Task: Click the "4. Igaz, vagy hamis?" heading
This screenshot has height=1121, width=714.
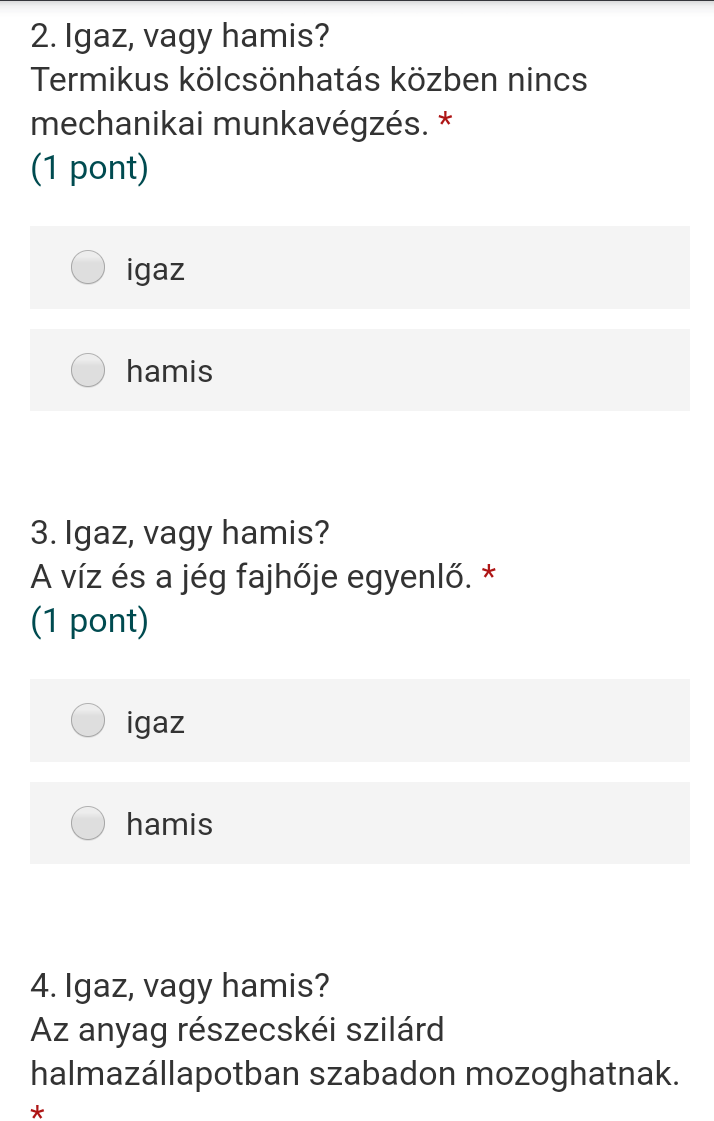Action: (x=180, y=986)
